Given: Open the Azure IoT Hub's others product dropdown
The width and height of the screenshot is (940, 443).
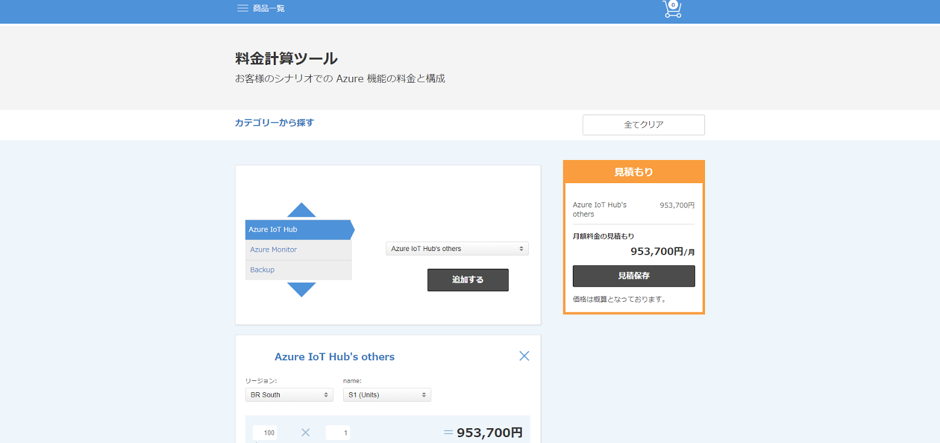Looking at the screenshot, I should coord(457,248).
